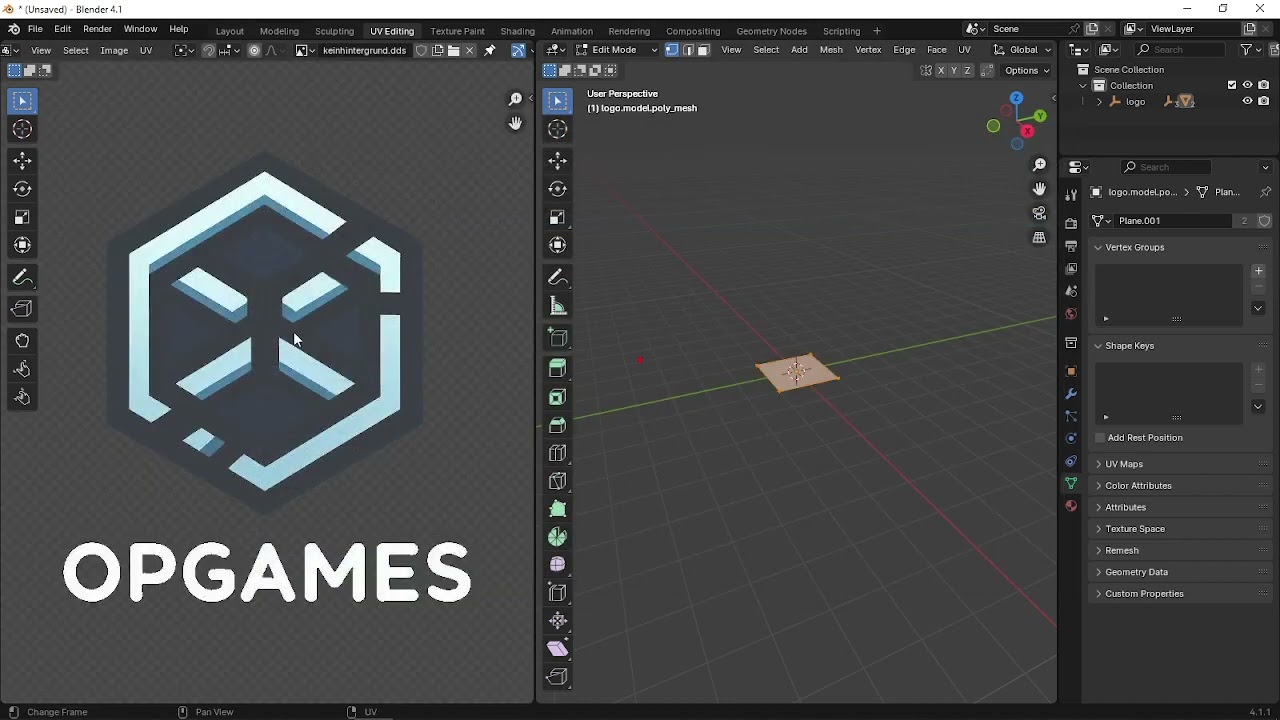1280x720 pixels.
Task: Select the Smooth tool
Action: [x=558, y=565]
